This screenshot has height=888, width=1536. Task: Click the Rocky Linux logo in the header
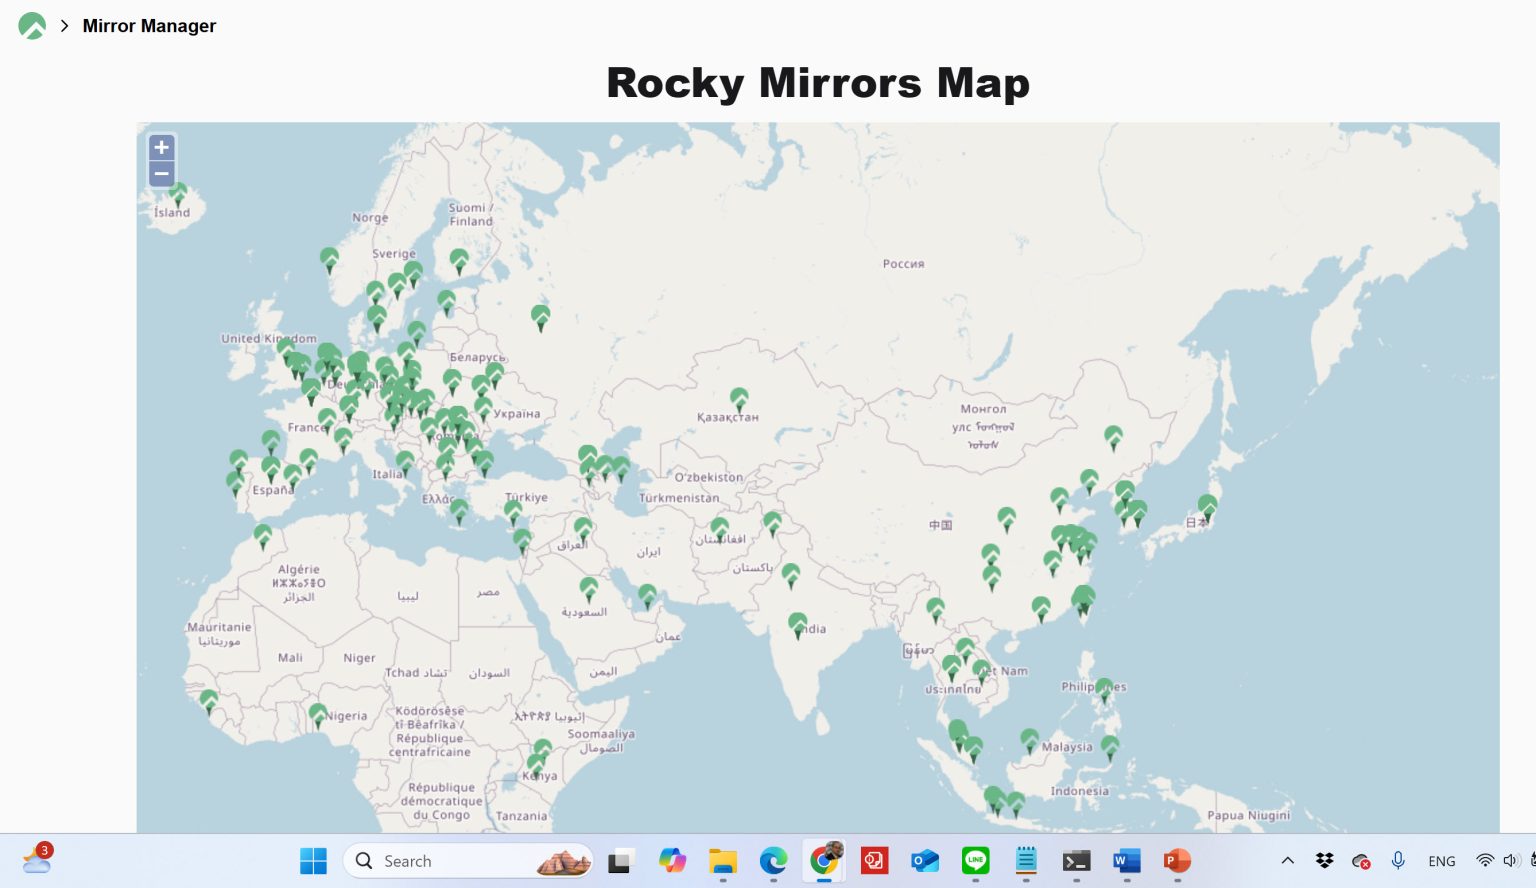pos(32,26)
